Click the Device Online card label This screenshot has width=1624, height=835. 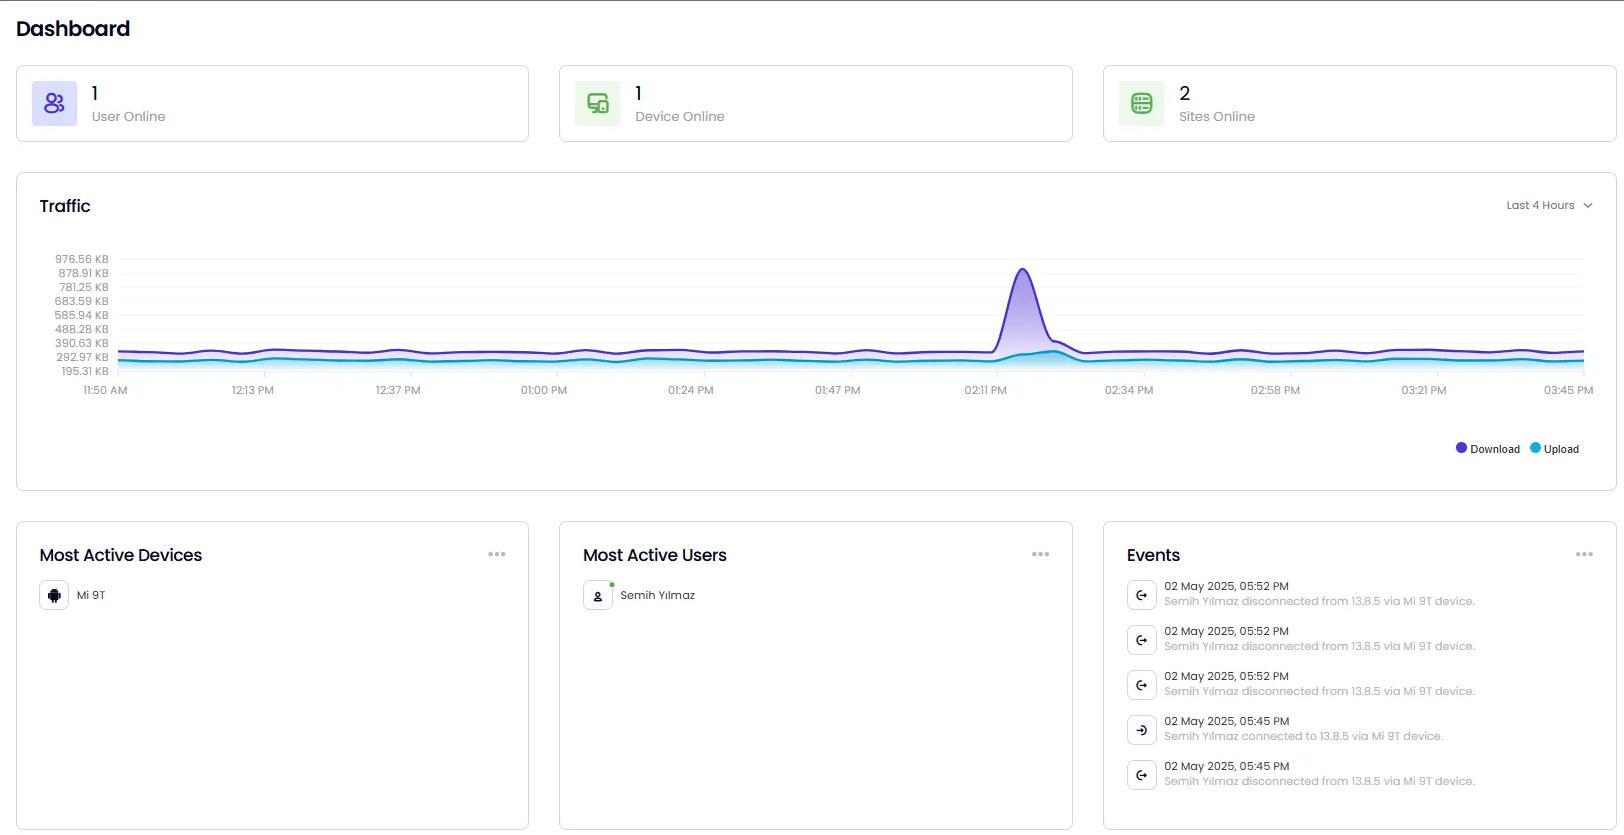click(680, 117)
